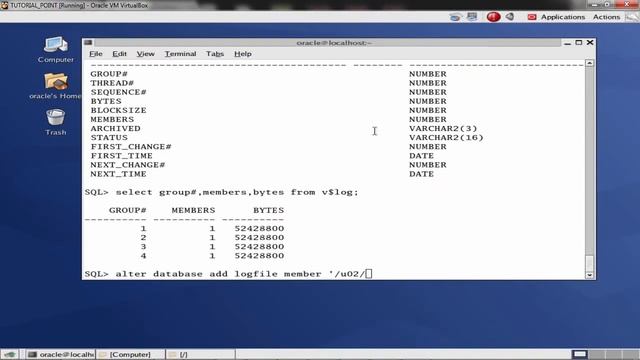Click the 52428800 value for group 4
640x360 pixels.
[x=259, y=256]
